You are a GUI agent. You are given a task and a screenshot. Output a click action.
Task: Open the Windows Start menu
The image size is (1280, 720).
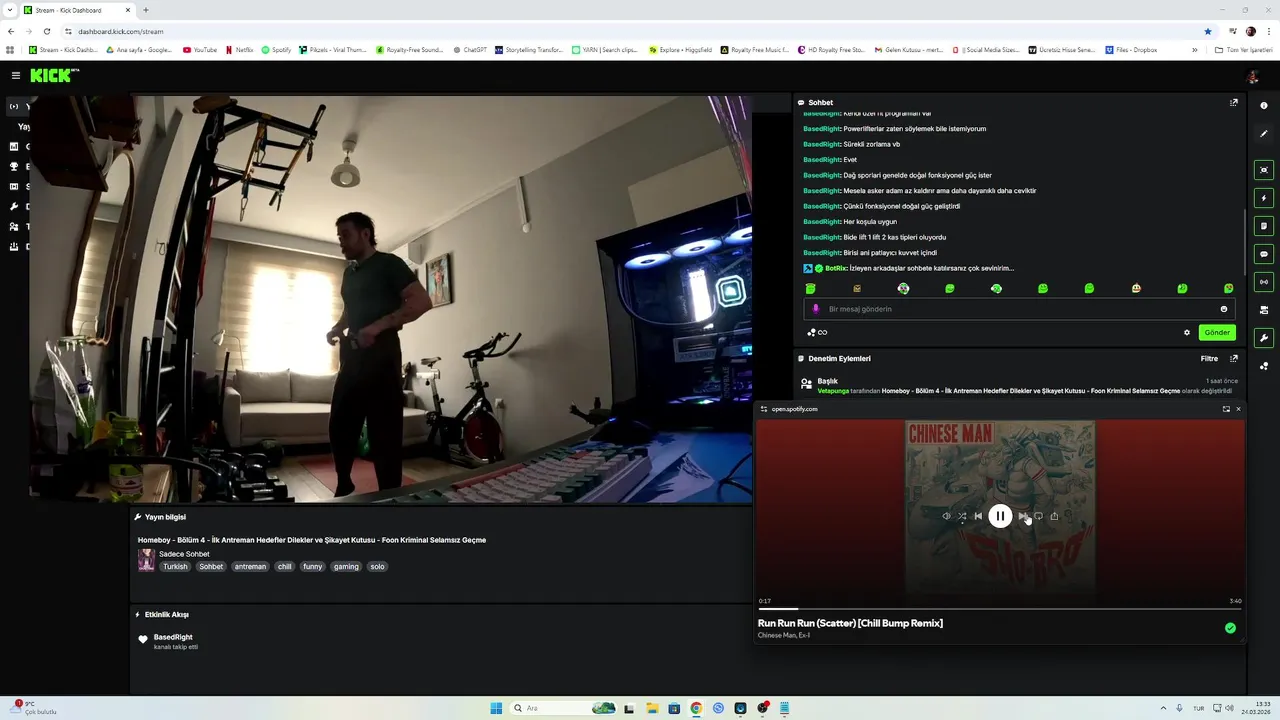(496, 708)
